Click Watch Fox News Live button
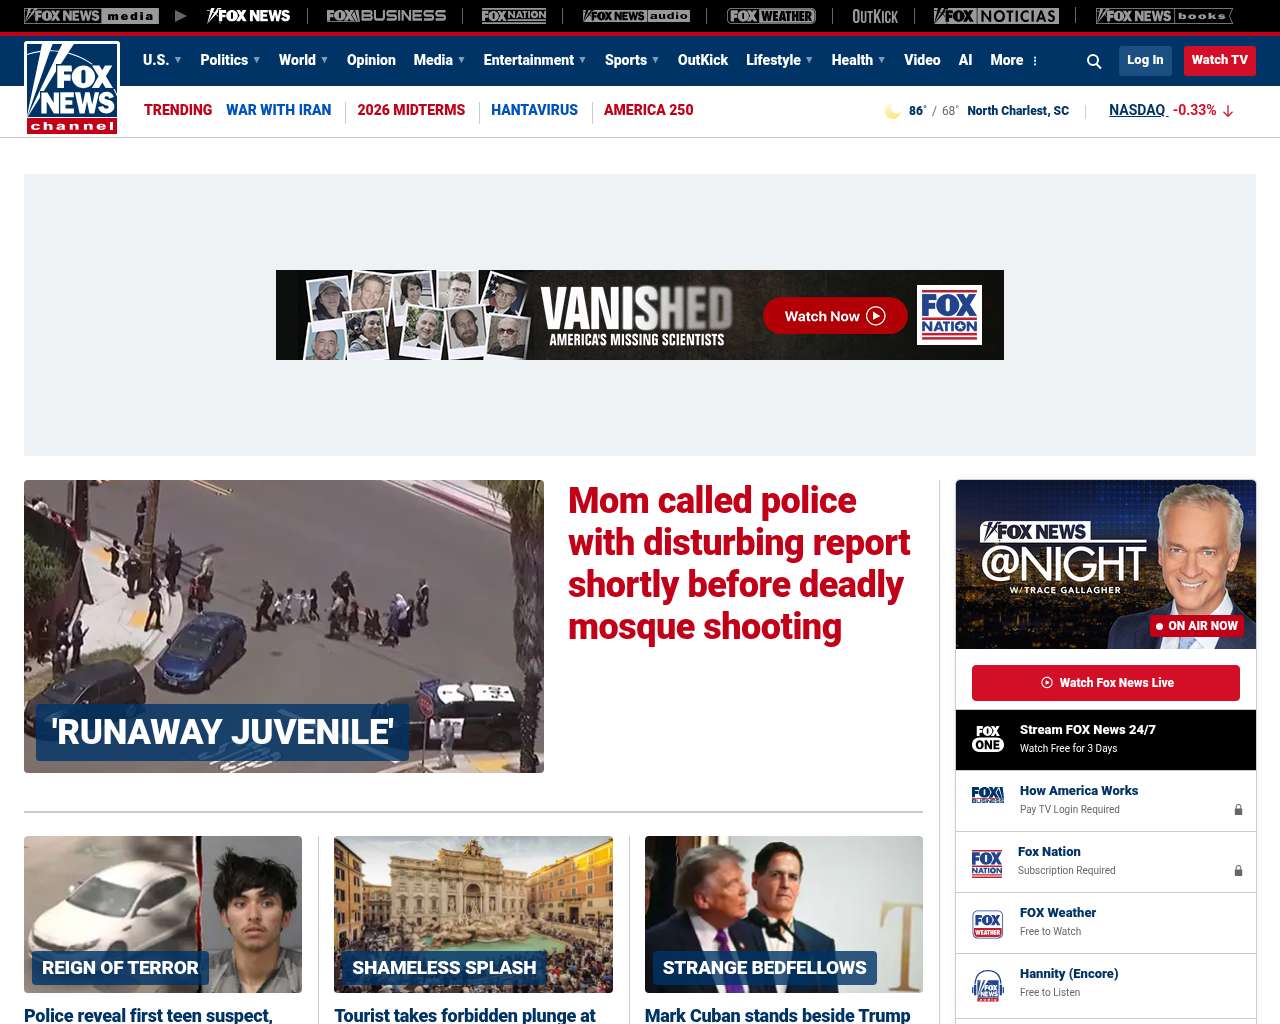1280x1024 pixels. click(x=1106, y=683)
